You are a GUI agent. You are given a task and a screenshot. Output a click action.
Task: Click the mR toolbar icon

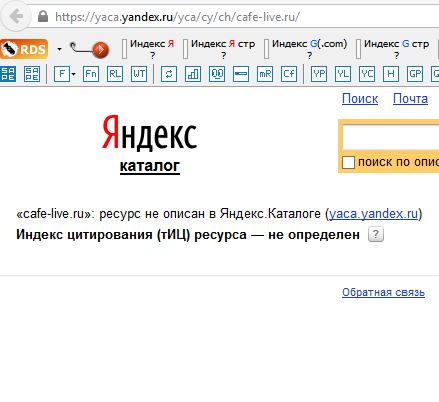[265, 74]
